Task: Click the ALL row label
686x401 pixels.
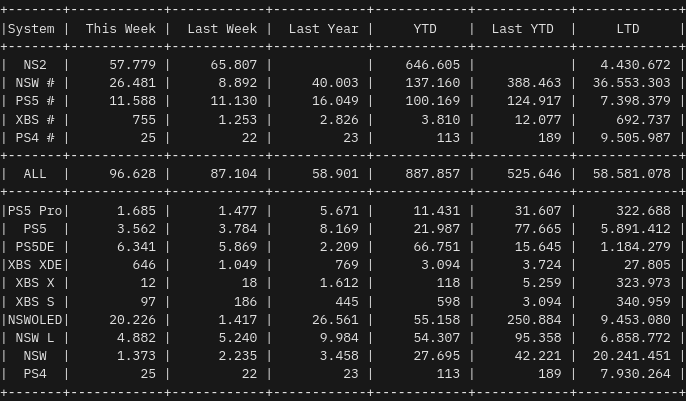Action: pyautogui.click(x=35, y=174)
